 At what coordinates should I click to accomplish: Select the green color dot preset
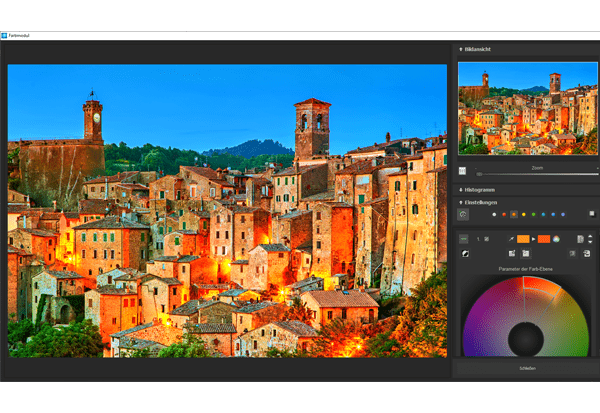533,215
